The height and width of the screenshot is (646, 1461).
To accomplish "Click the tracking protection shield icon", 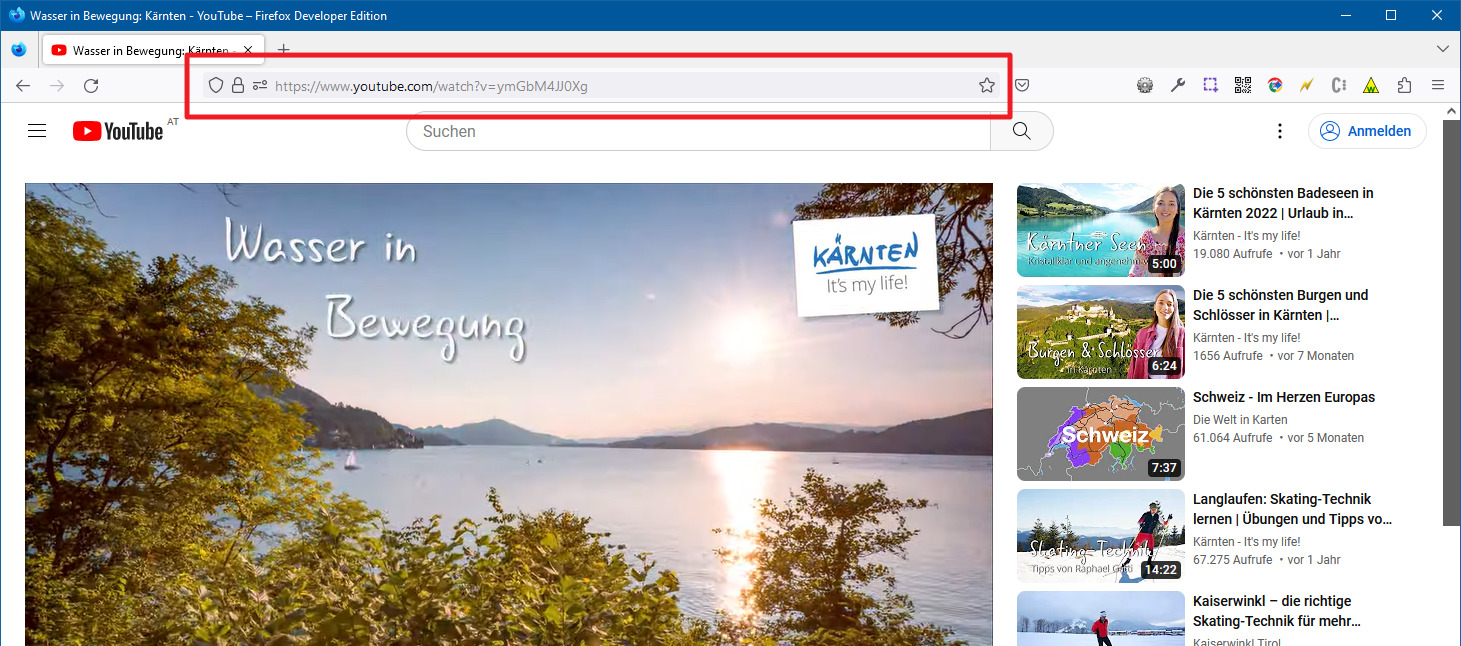I will 215,86.
